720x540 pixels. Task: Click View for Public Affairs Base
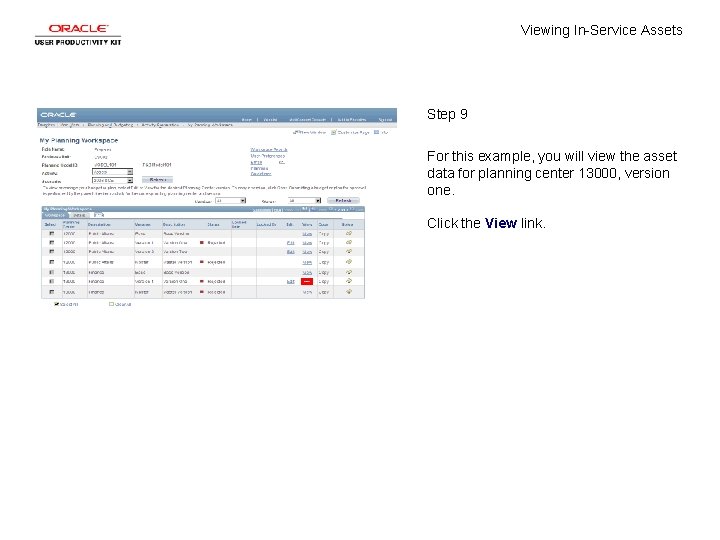(307, 234)
